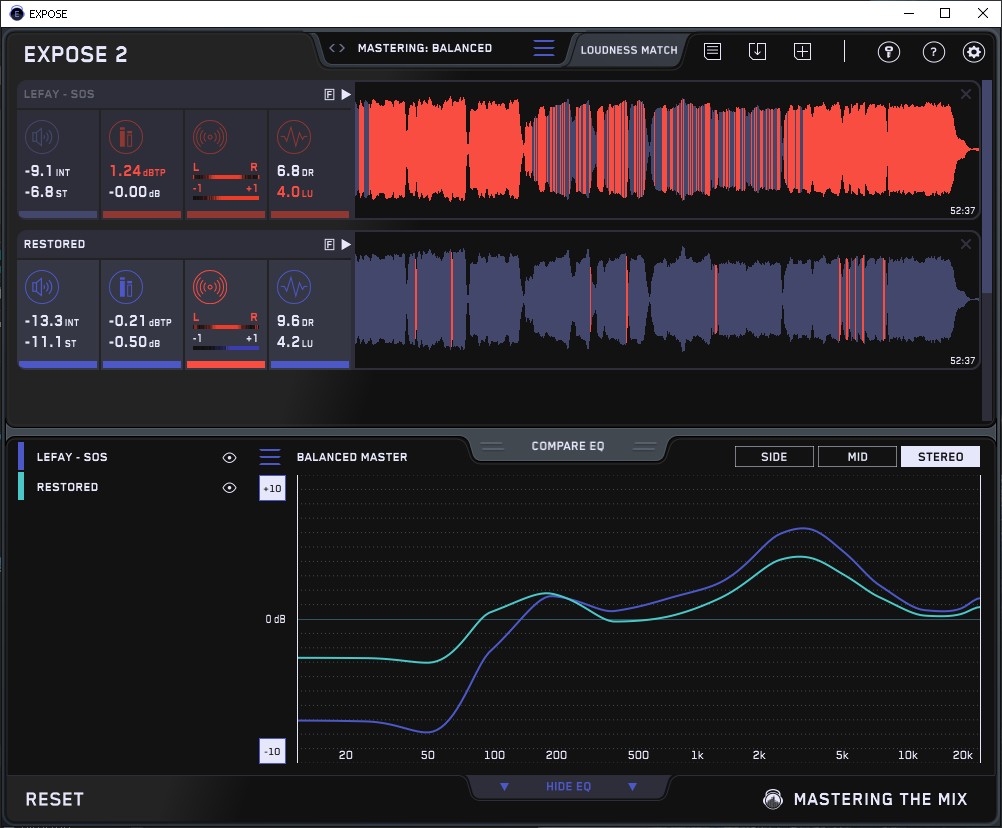Click true peak meter icon for RESTORED
1002x828 pixels.
(x=126, y=287)
